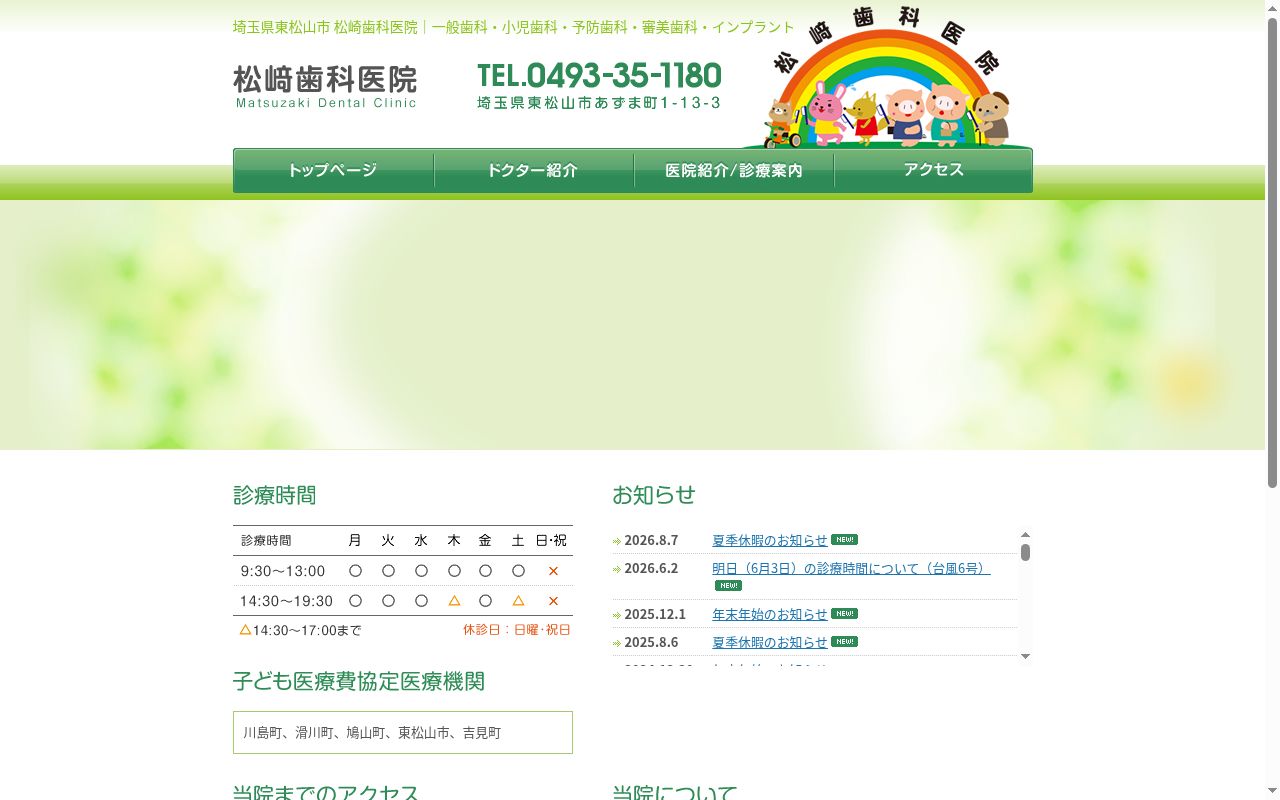Click the 松﨑歯科医院 Matsuzaki Dental Clinic logo
1280x800 pixels.
[325, 86]
